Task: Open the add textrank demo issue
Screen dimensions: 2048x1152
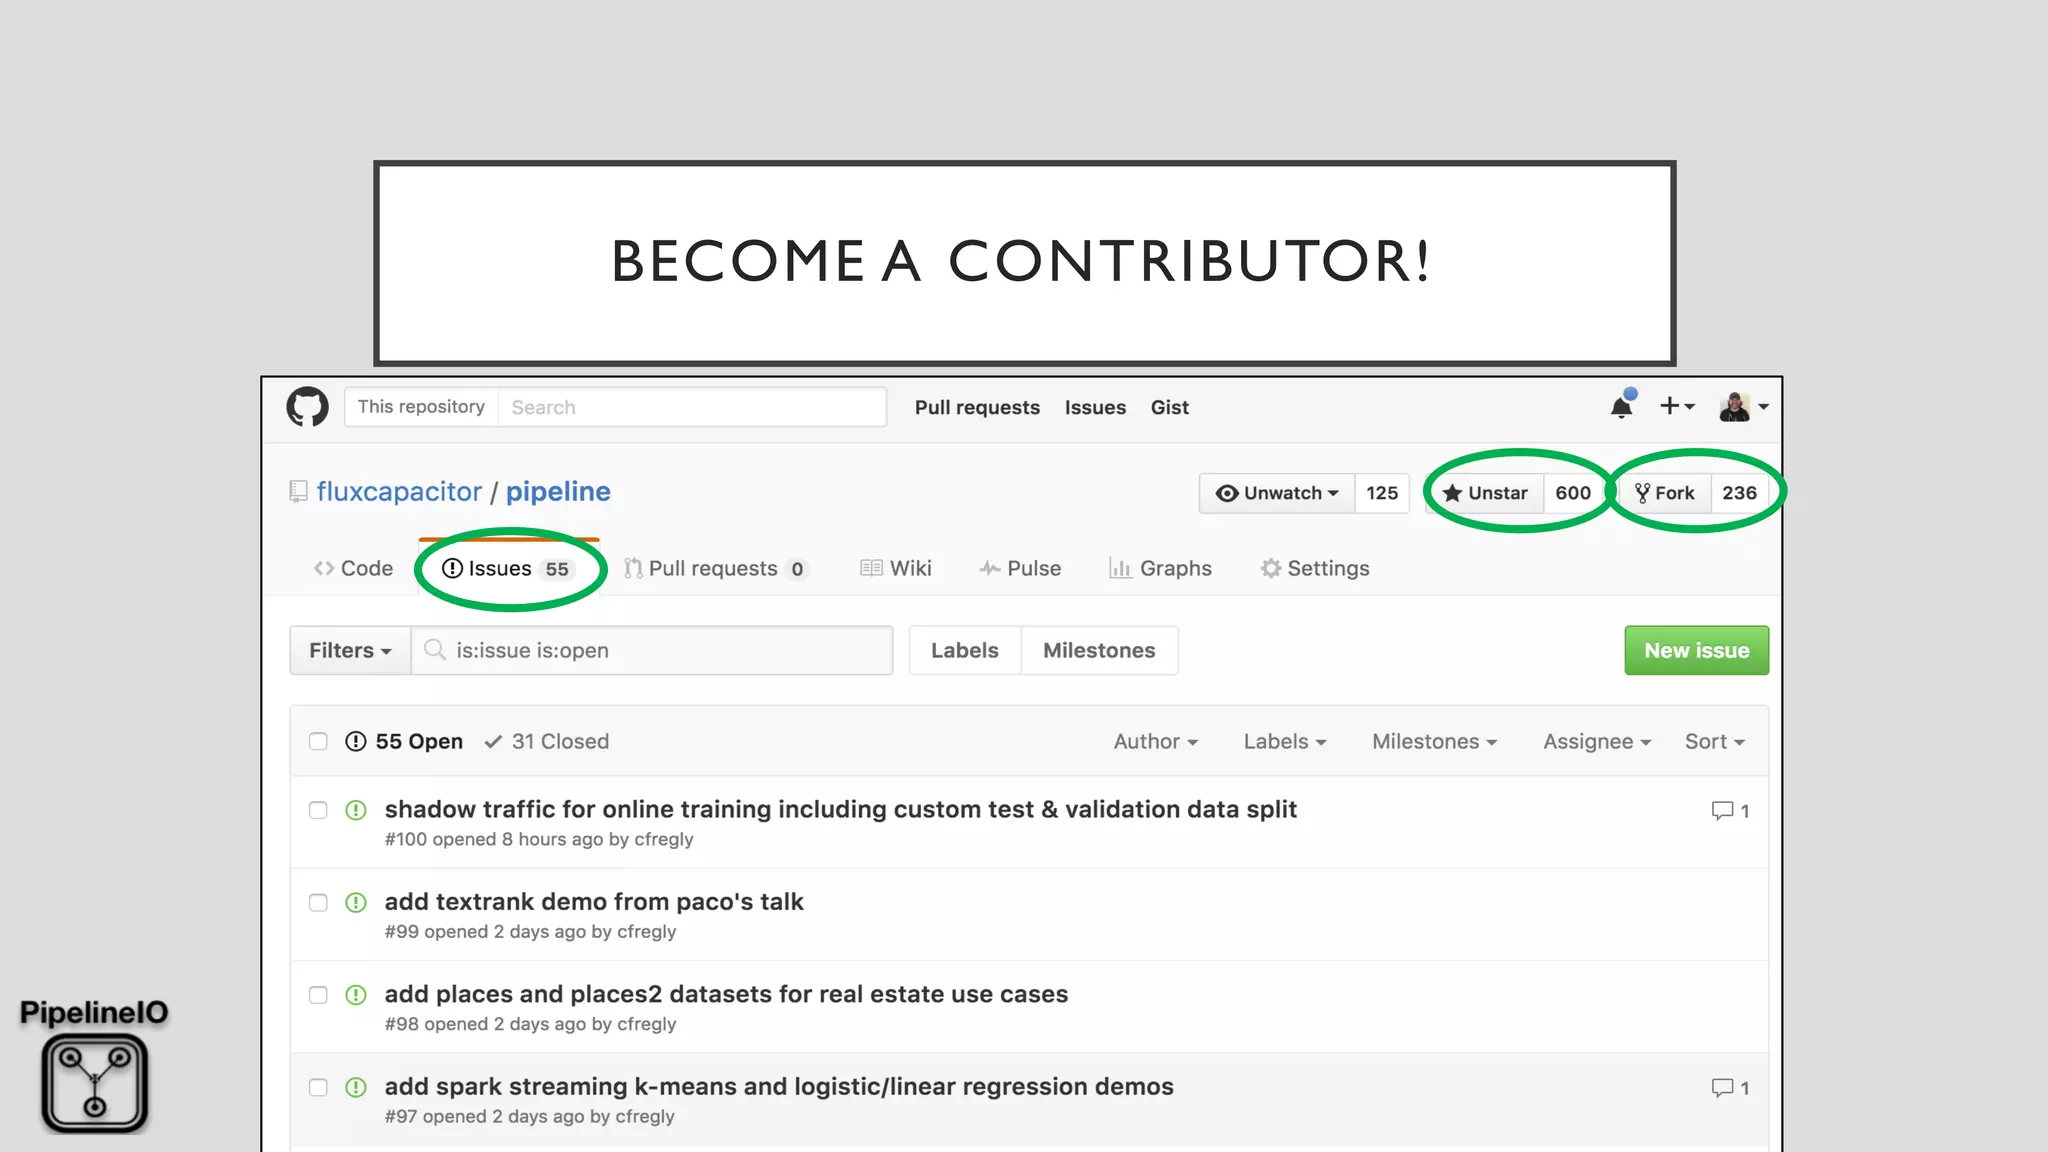Action: coord(594,902)
